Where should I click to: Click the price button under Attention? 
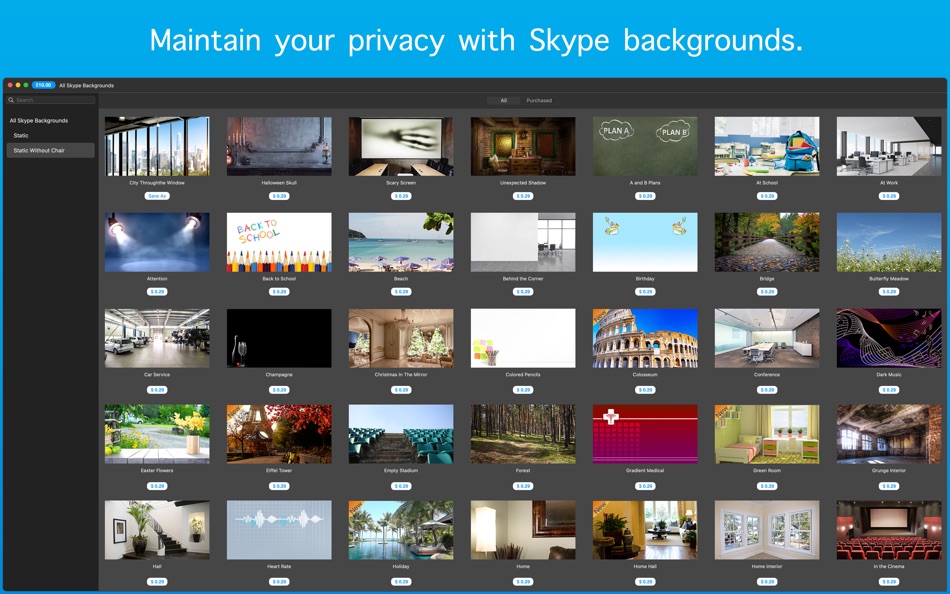[x=157, y=292]
